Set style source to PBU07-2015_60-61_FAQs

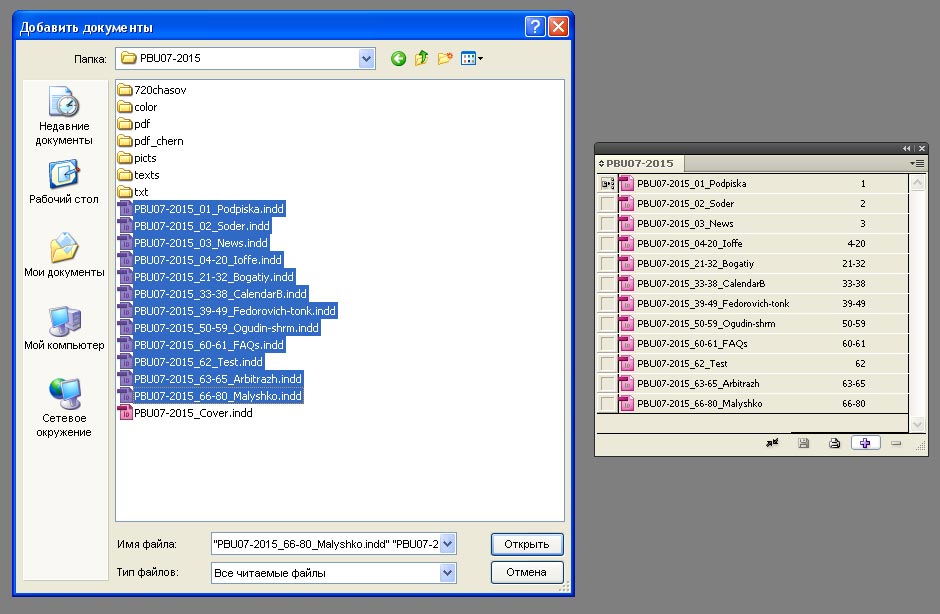click(607, 344)
